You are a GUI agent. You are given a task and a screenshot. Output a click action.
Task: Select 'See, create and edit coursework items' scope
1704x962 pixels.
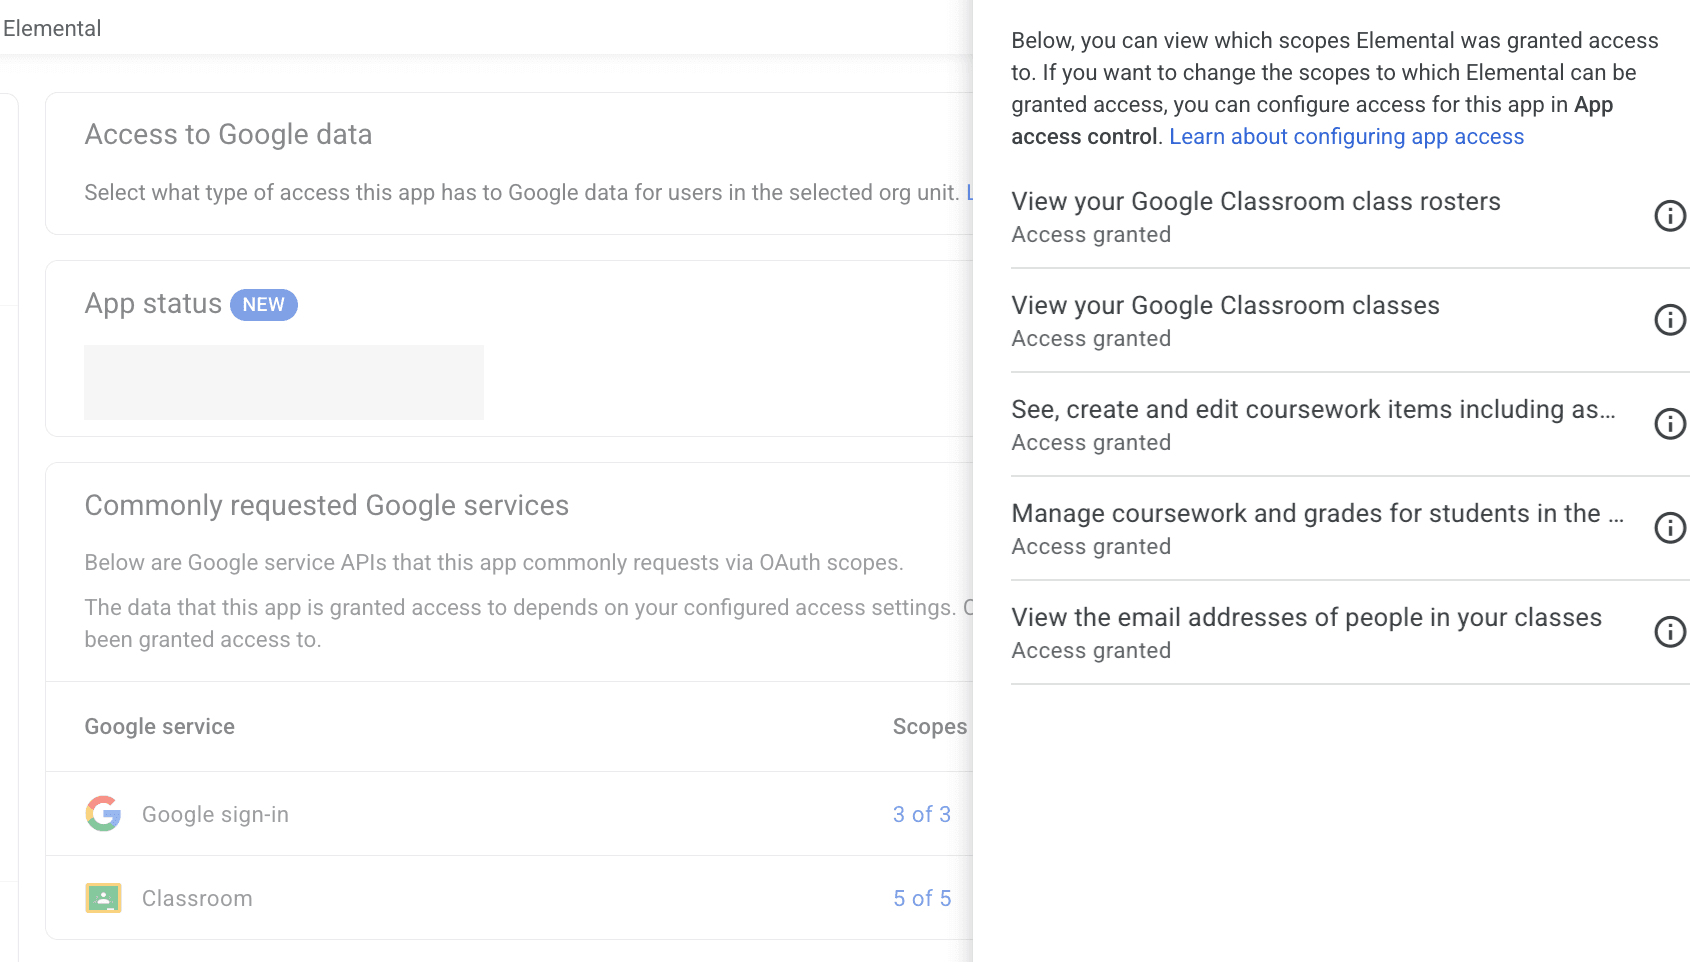click(1313, 410)
